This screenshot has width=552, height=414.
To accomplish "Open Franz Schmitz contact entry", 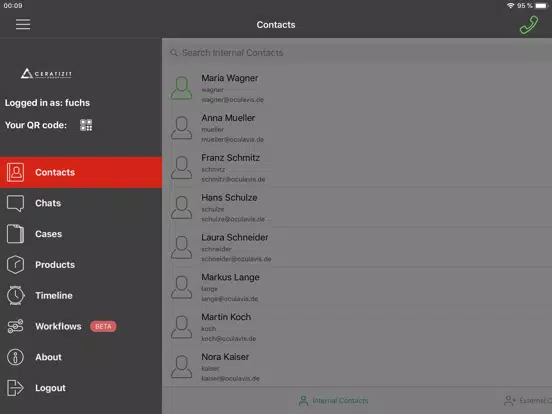I will (x=357, y=168).
